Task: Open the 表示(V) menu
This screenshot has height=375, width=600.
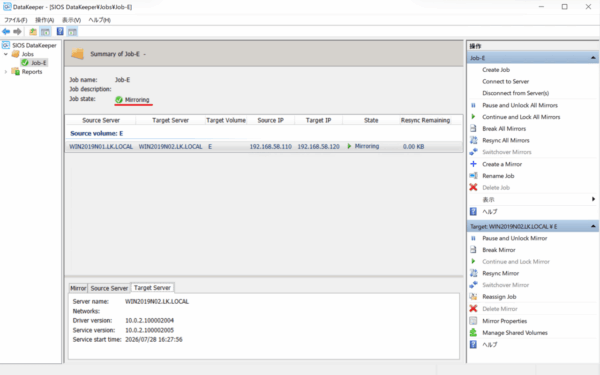Action: [x=72, y=20]
